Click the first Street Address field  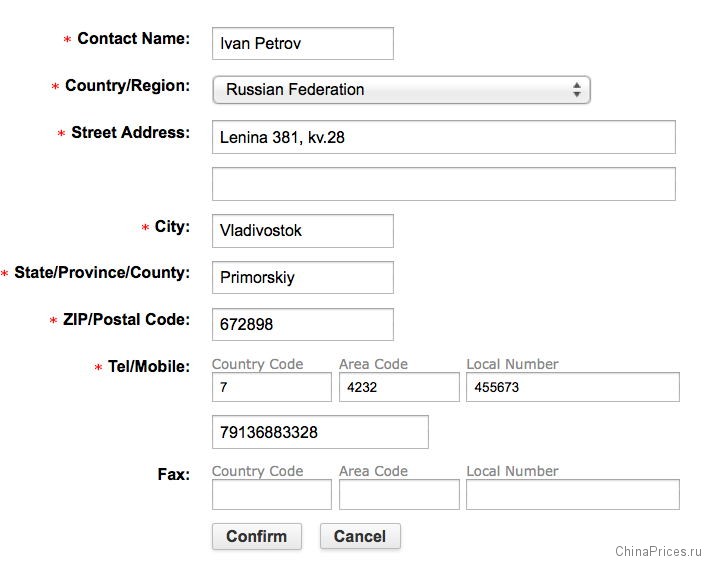click(x=443, y=137)
